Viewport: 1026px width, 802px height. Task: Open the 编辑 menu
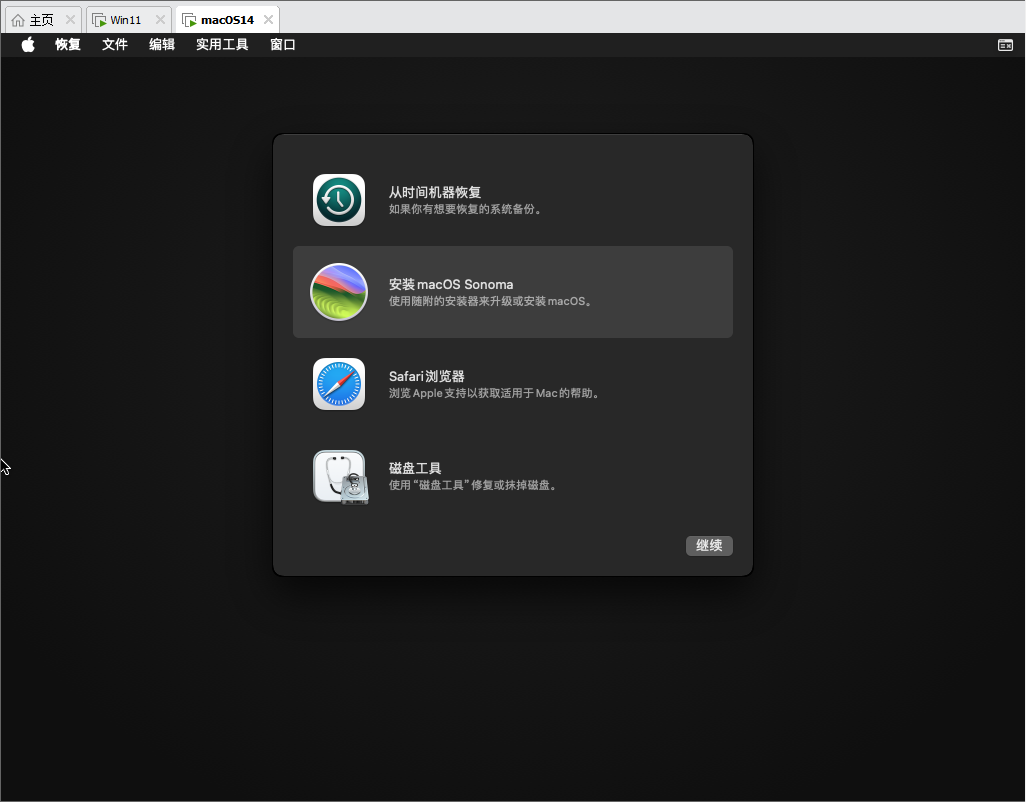[162, 44]
